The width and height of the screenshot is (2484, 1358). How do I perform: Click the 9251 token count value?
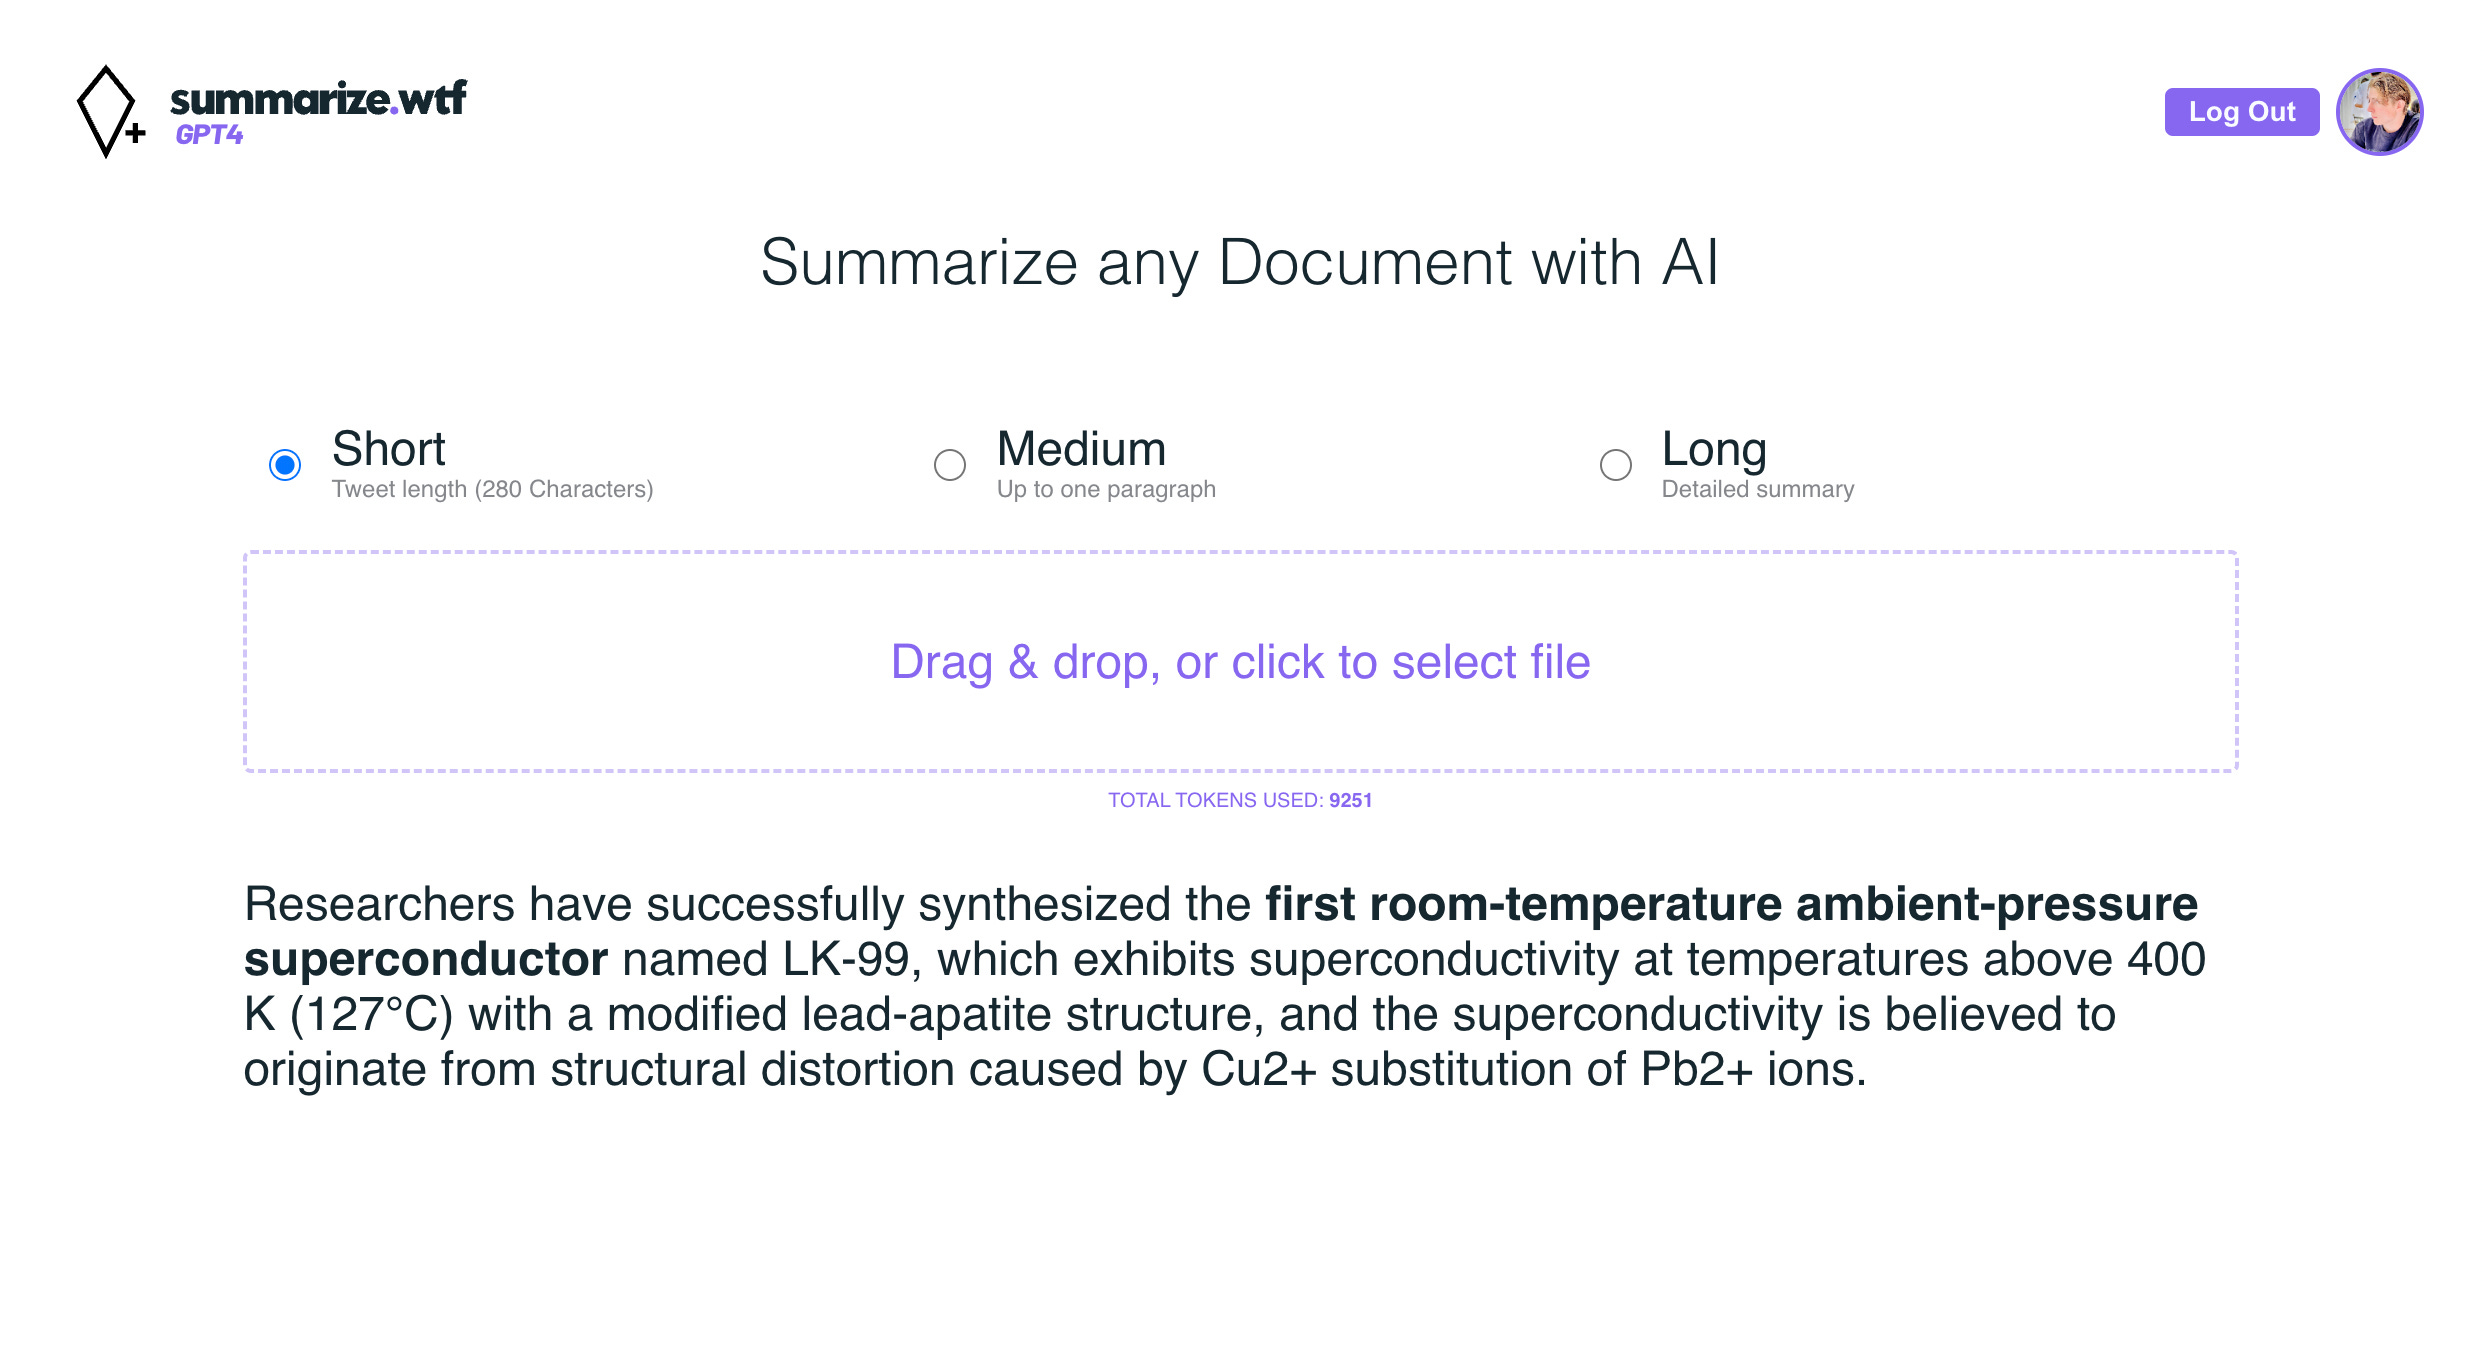(x=1350, y=800)
